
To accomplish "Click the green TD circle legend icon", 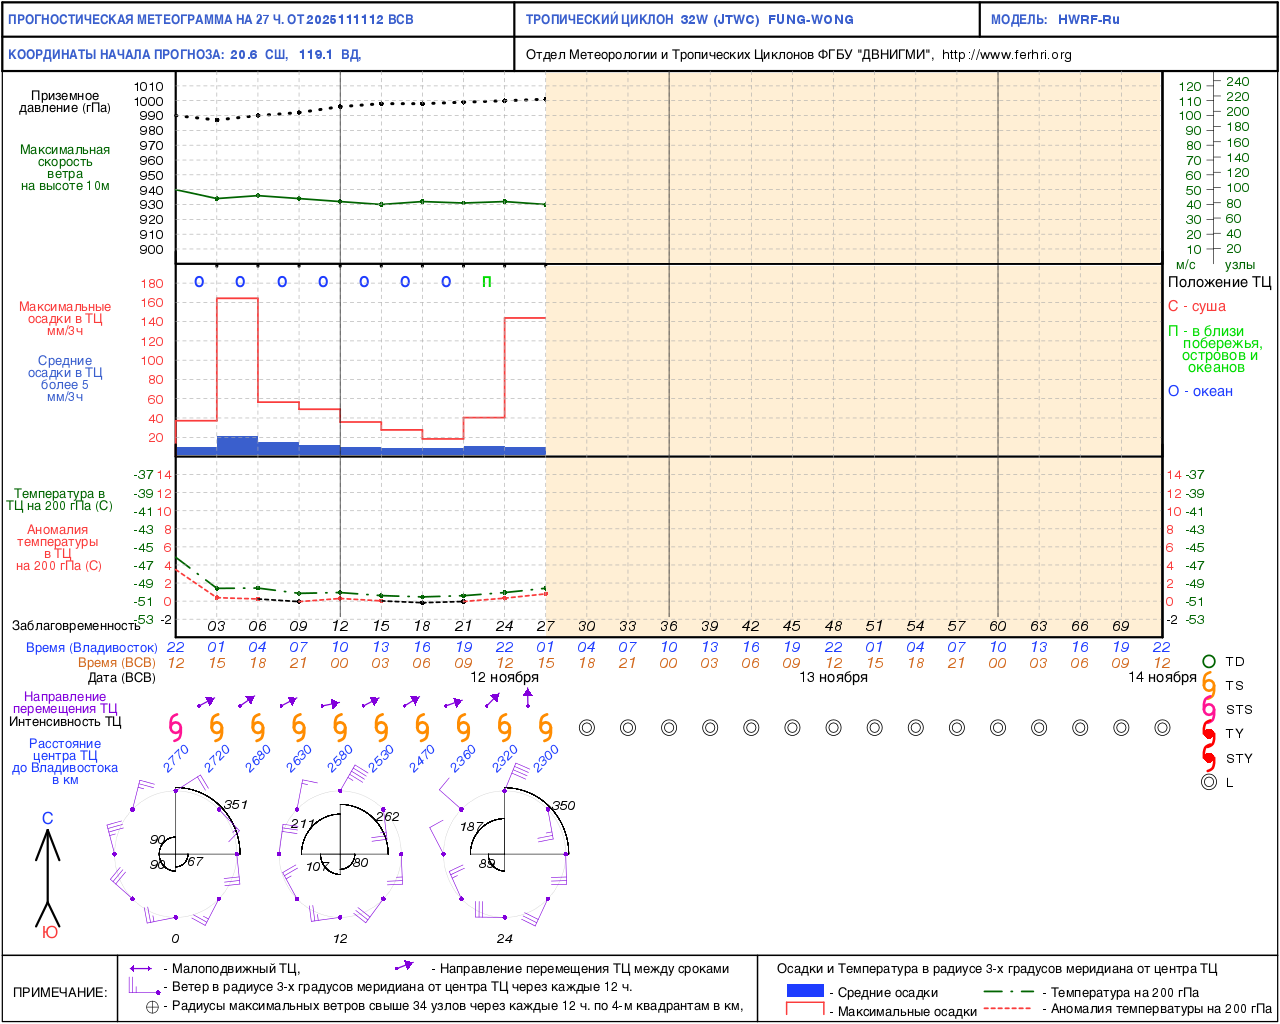I will point(1208,662).
